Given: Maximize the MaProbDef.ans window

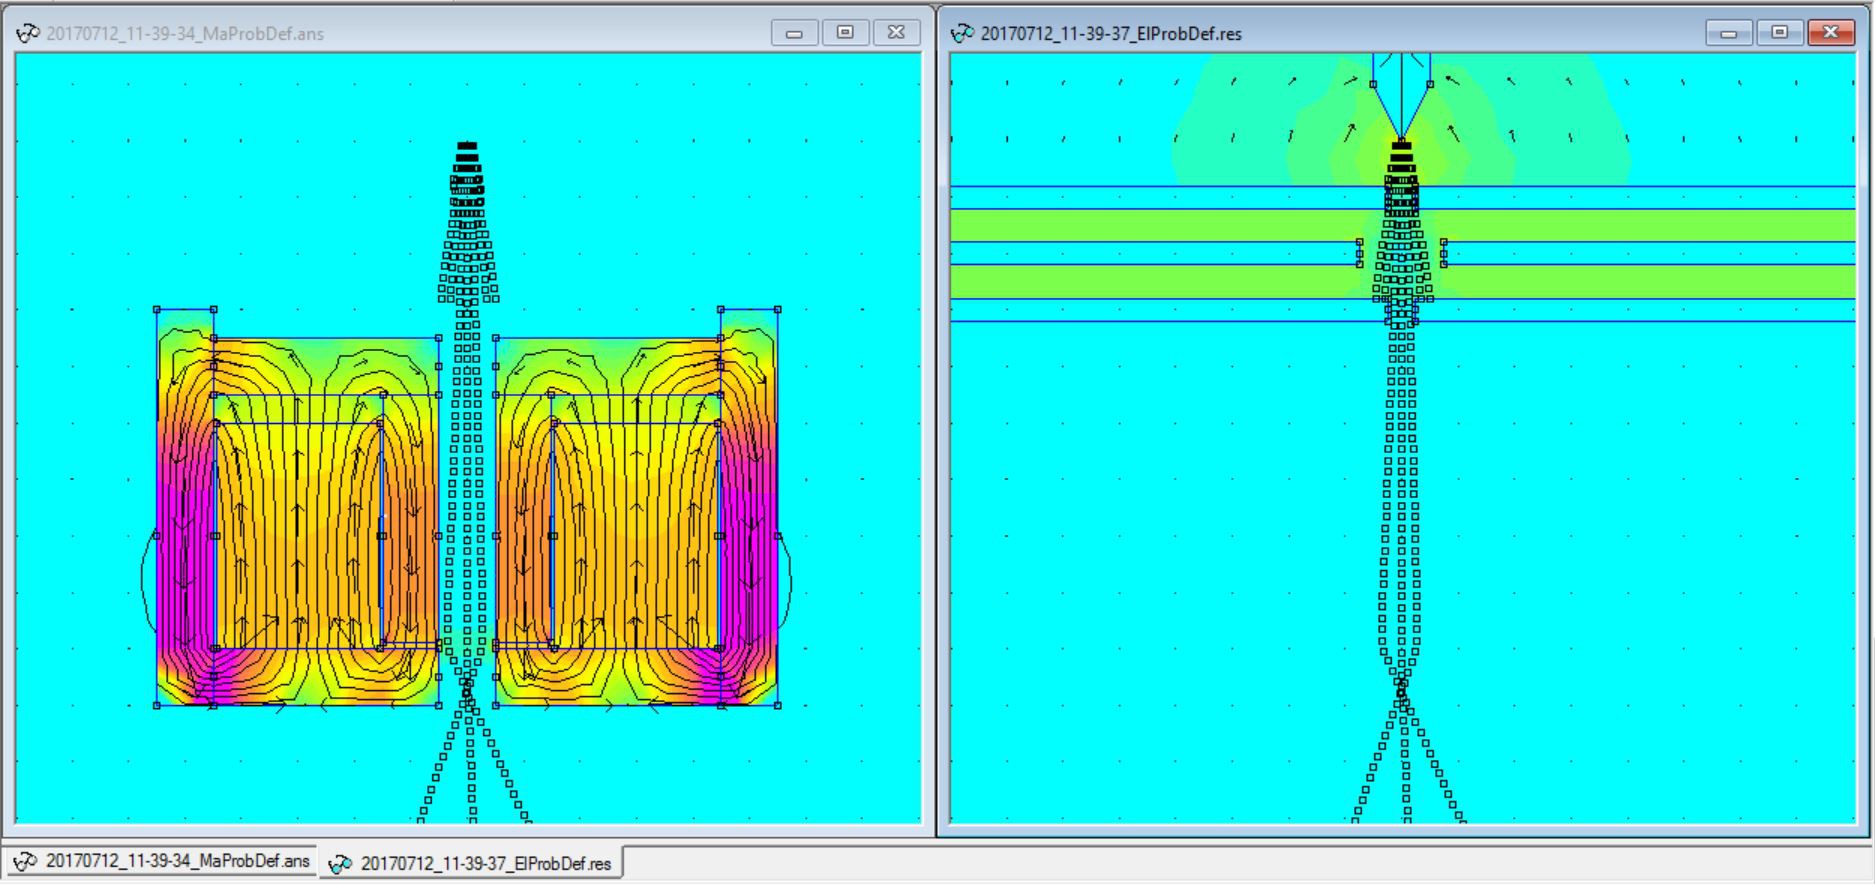Looking at the screenshot, I should pyautogui.click(x=845, y=33).
